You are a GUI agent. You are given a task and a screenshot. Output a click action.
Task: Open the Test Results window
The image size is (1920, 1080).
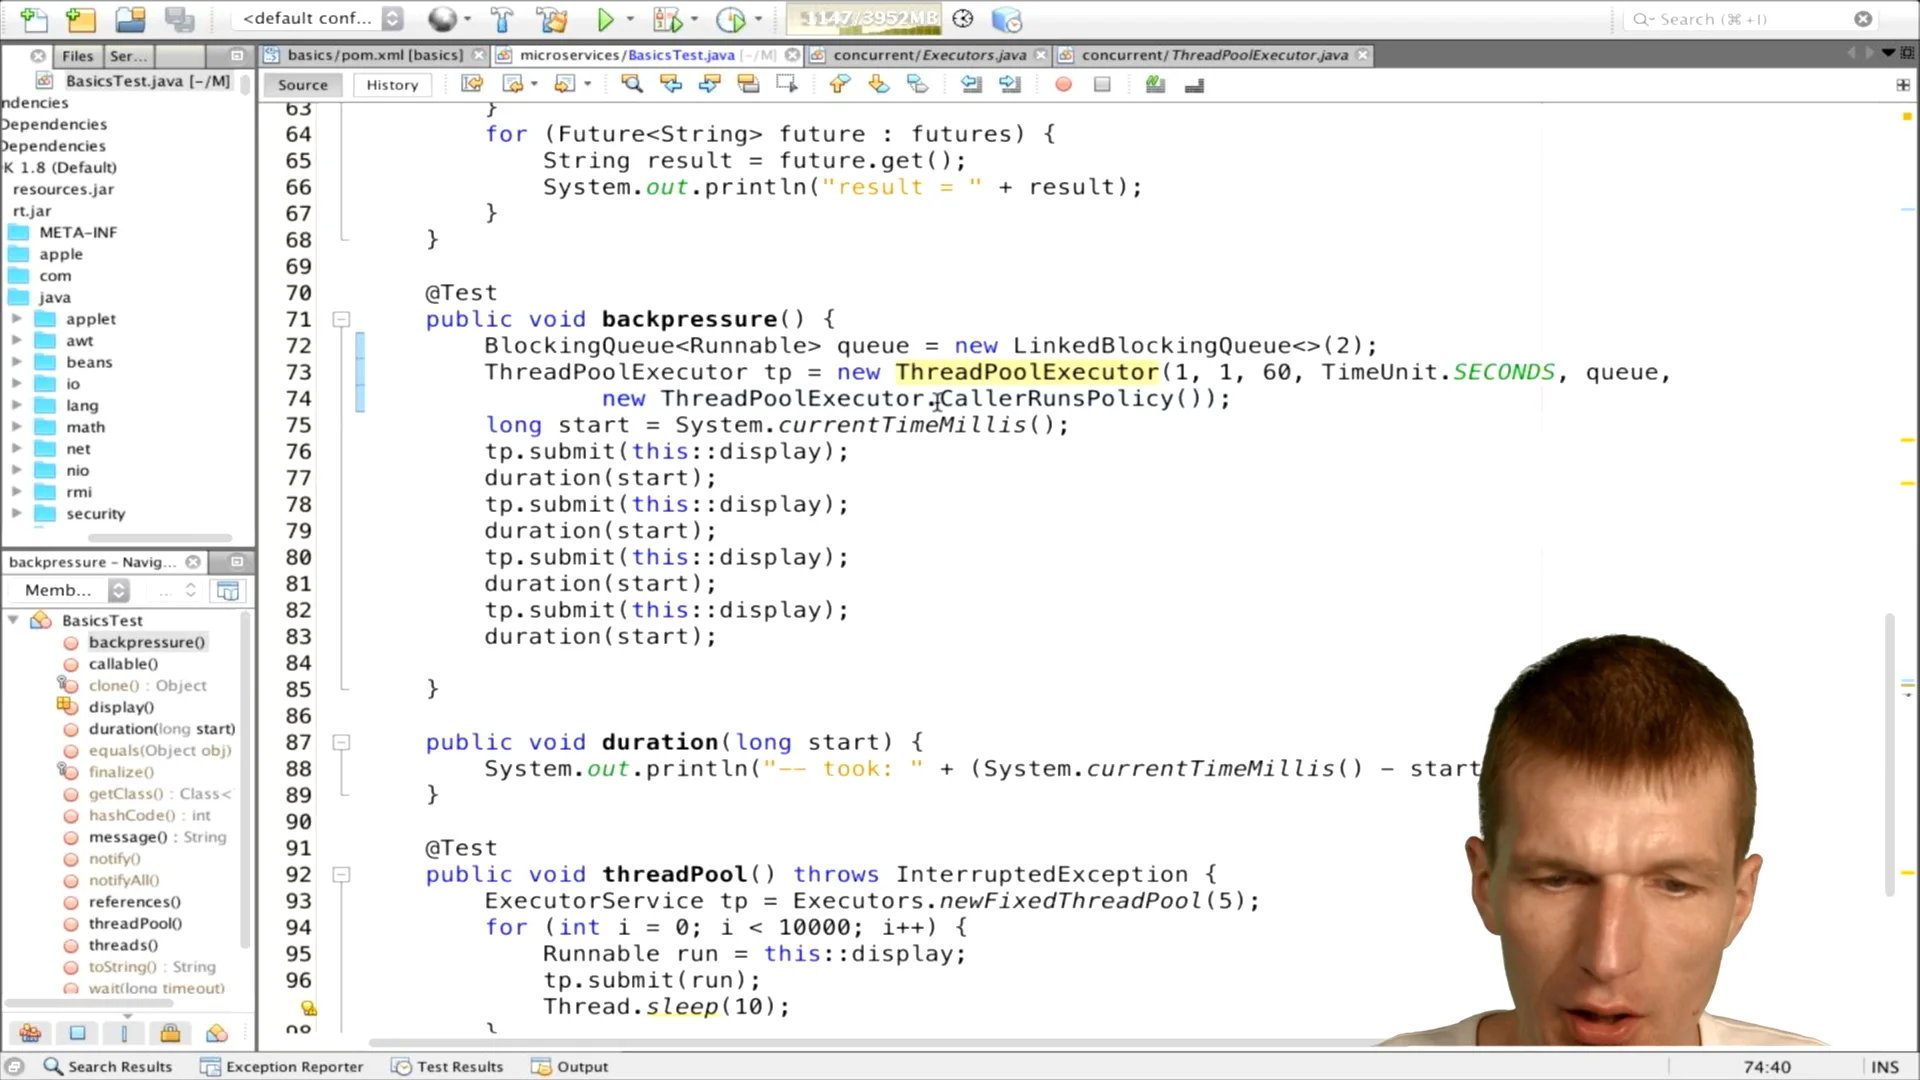tap(447, 1066)
